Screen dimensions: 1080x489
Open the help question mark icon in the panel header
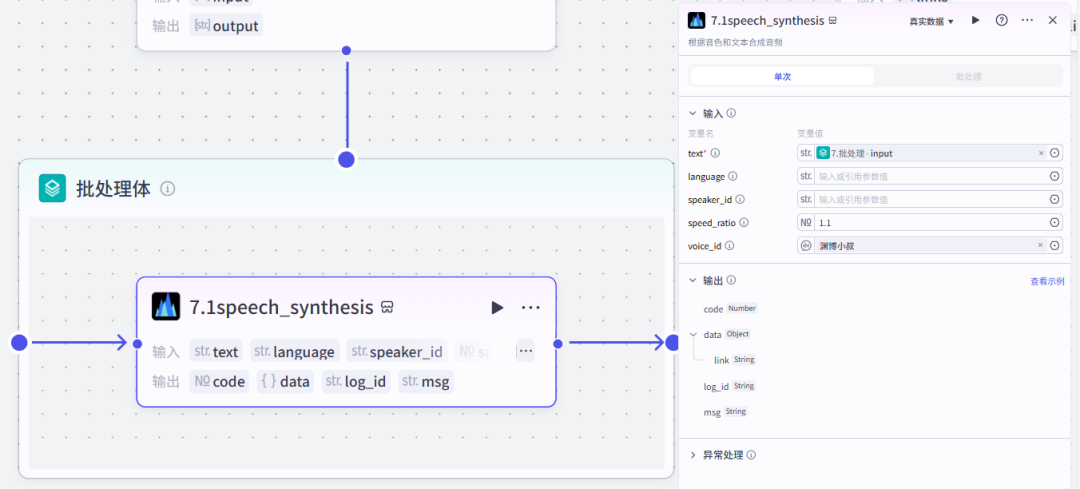click(1001, 20)
